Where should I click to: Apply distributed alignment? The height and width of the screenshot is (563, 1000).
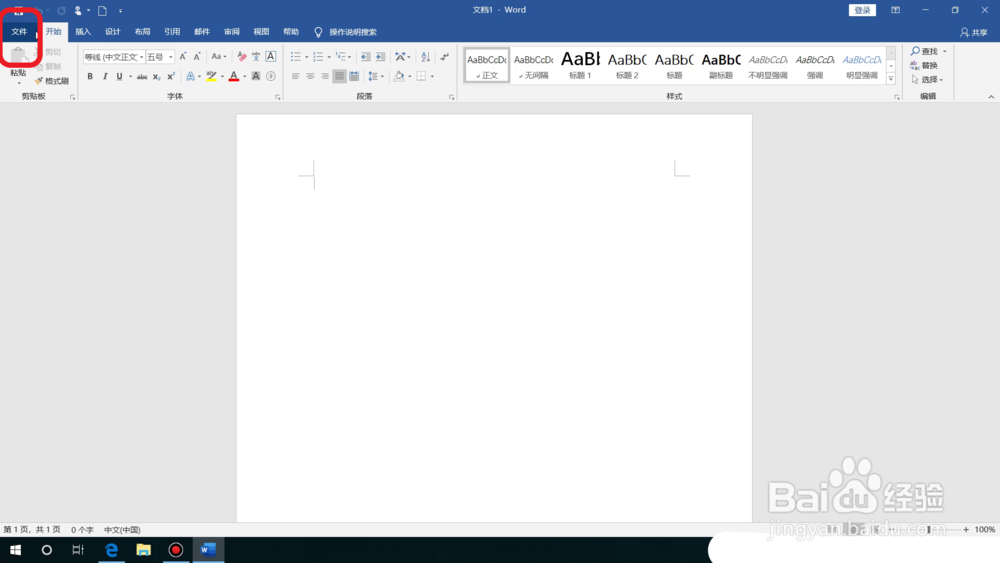(354, 77)
